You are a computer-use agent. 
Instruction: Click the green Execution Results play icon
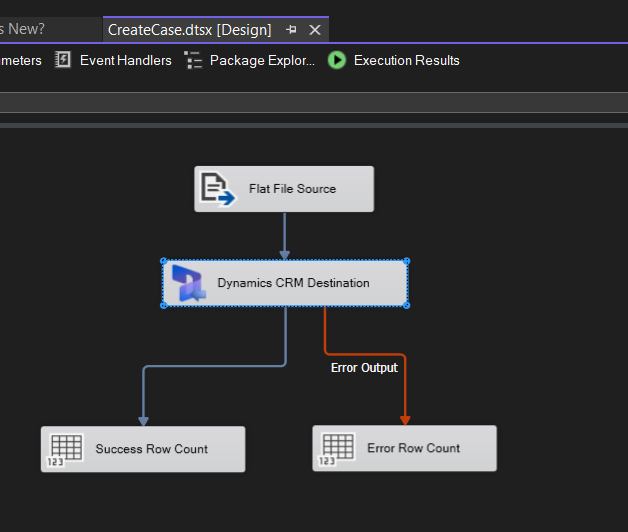337,60
